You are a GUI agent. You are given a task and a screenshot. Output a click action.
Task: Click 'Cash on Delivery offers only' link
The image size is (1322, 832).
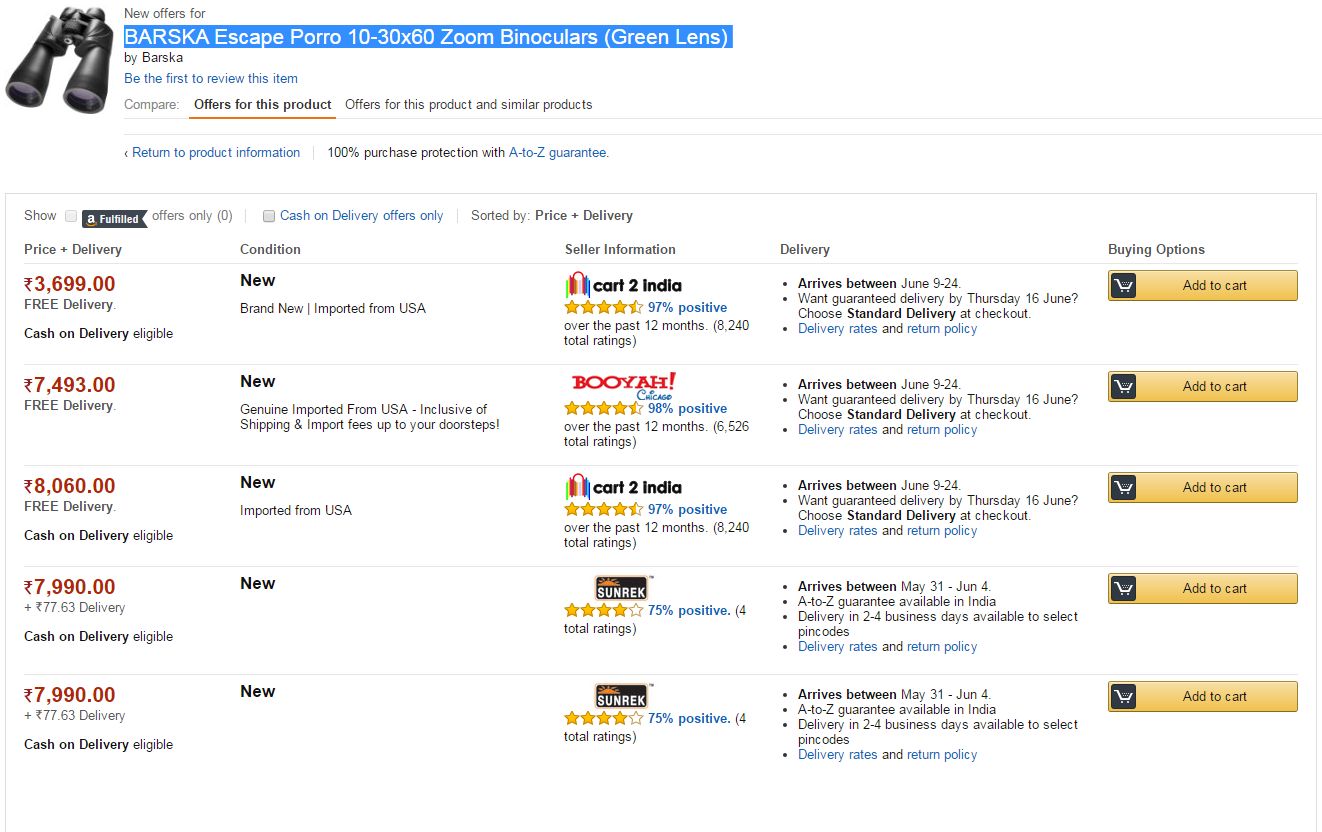pos(361,215)
